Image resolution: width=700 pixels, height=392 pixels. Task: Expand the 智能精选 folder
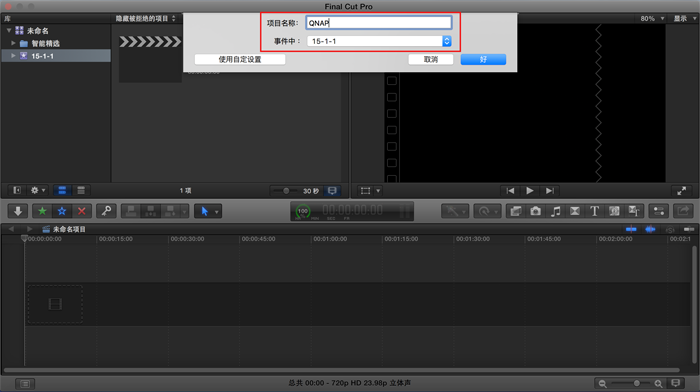point(13,43)
